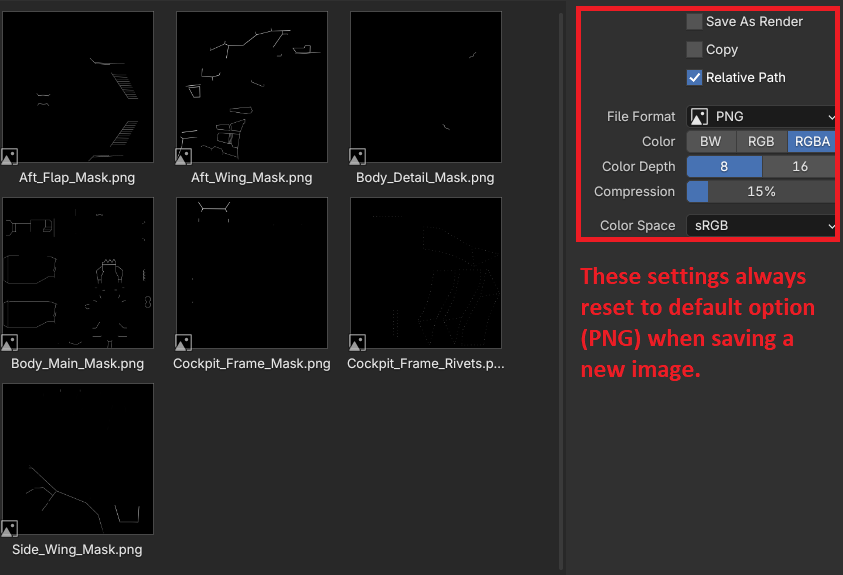Viewport: 843px width, 575px height.
Task: Click image type icon on Body_Detail_Mask thumbnail
Action: coord(358,156)
